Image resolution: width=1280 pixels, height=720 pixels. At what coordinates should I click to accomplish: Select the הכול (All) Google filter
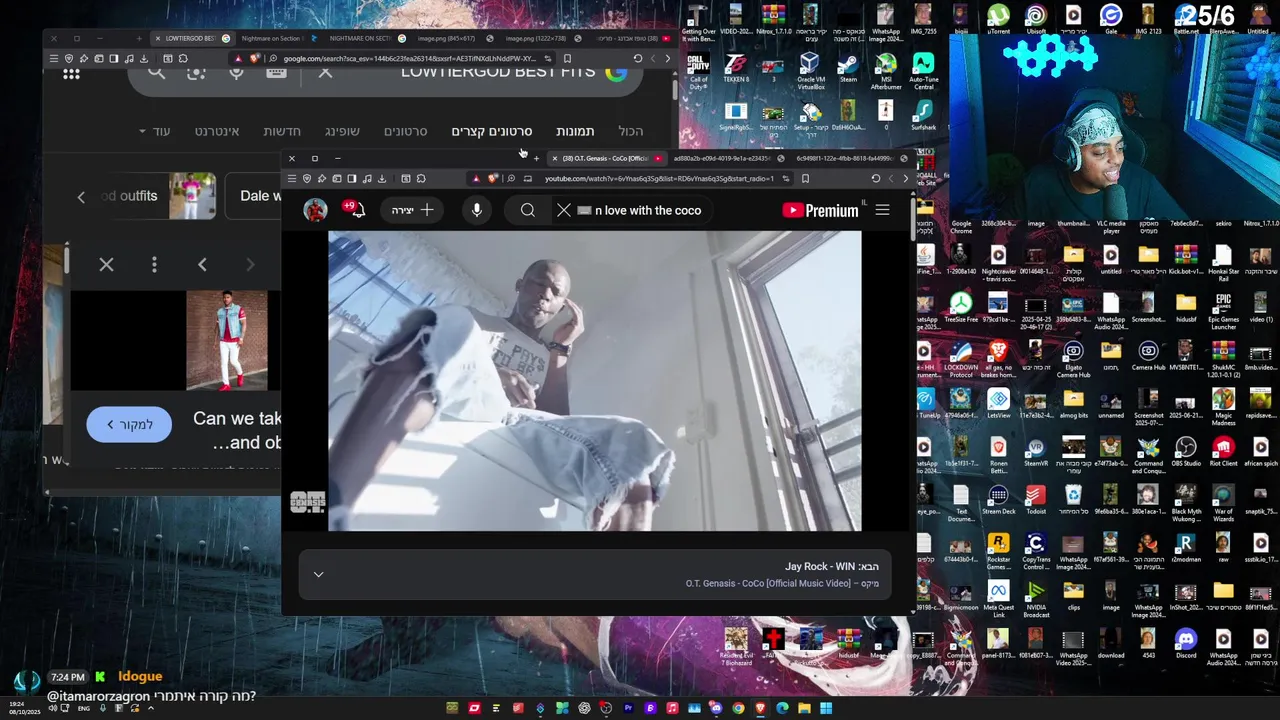click(630, 131)
